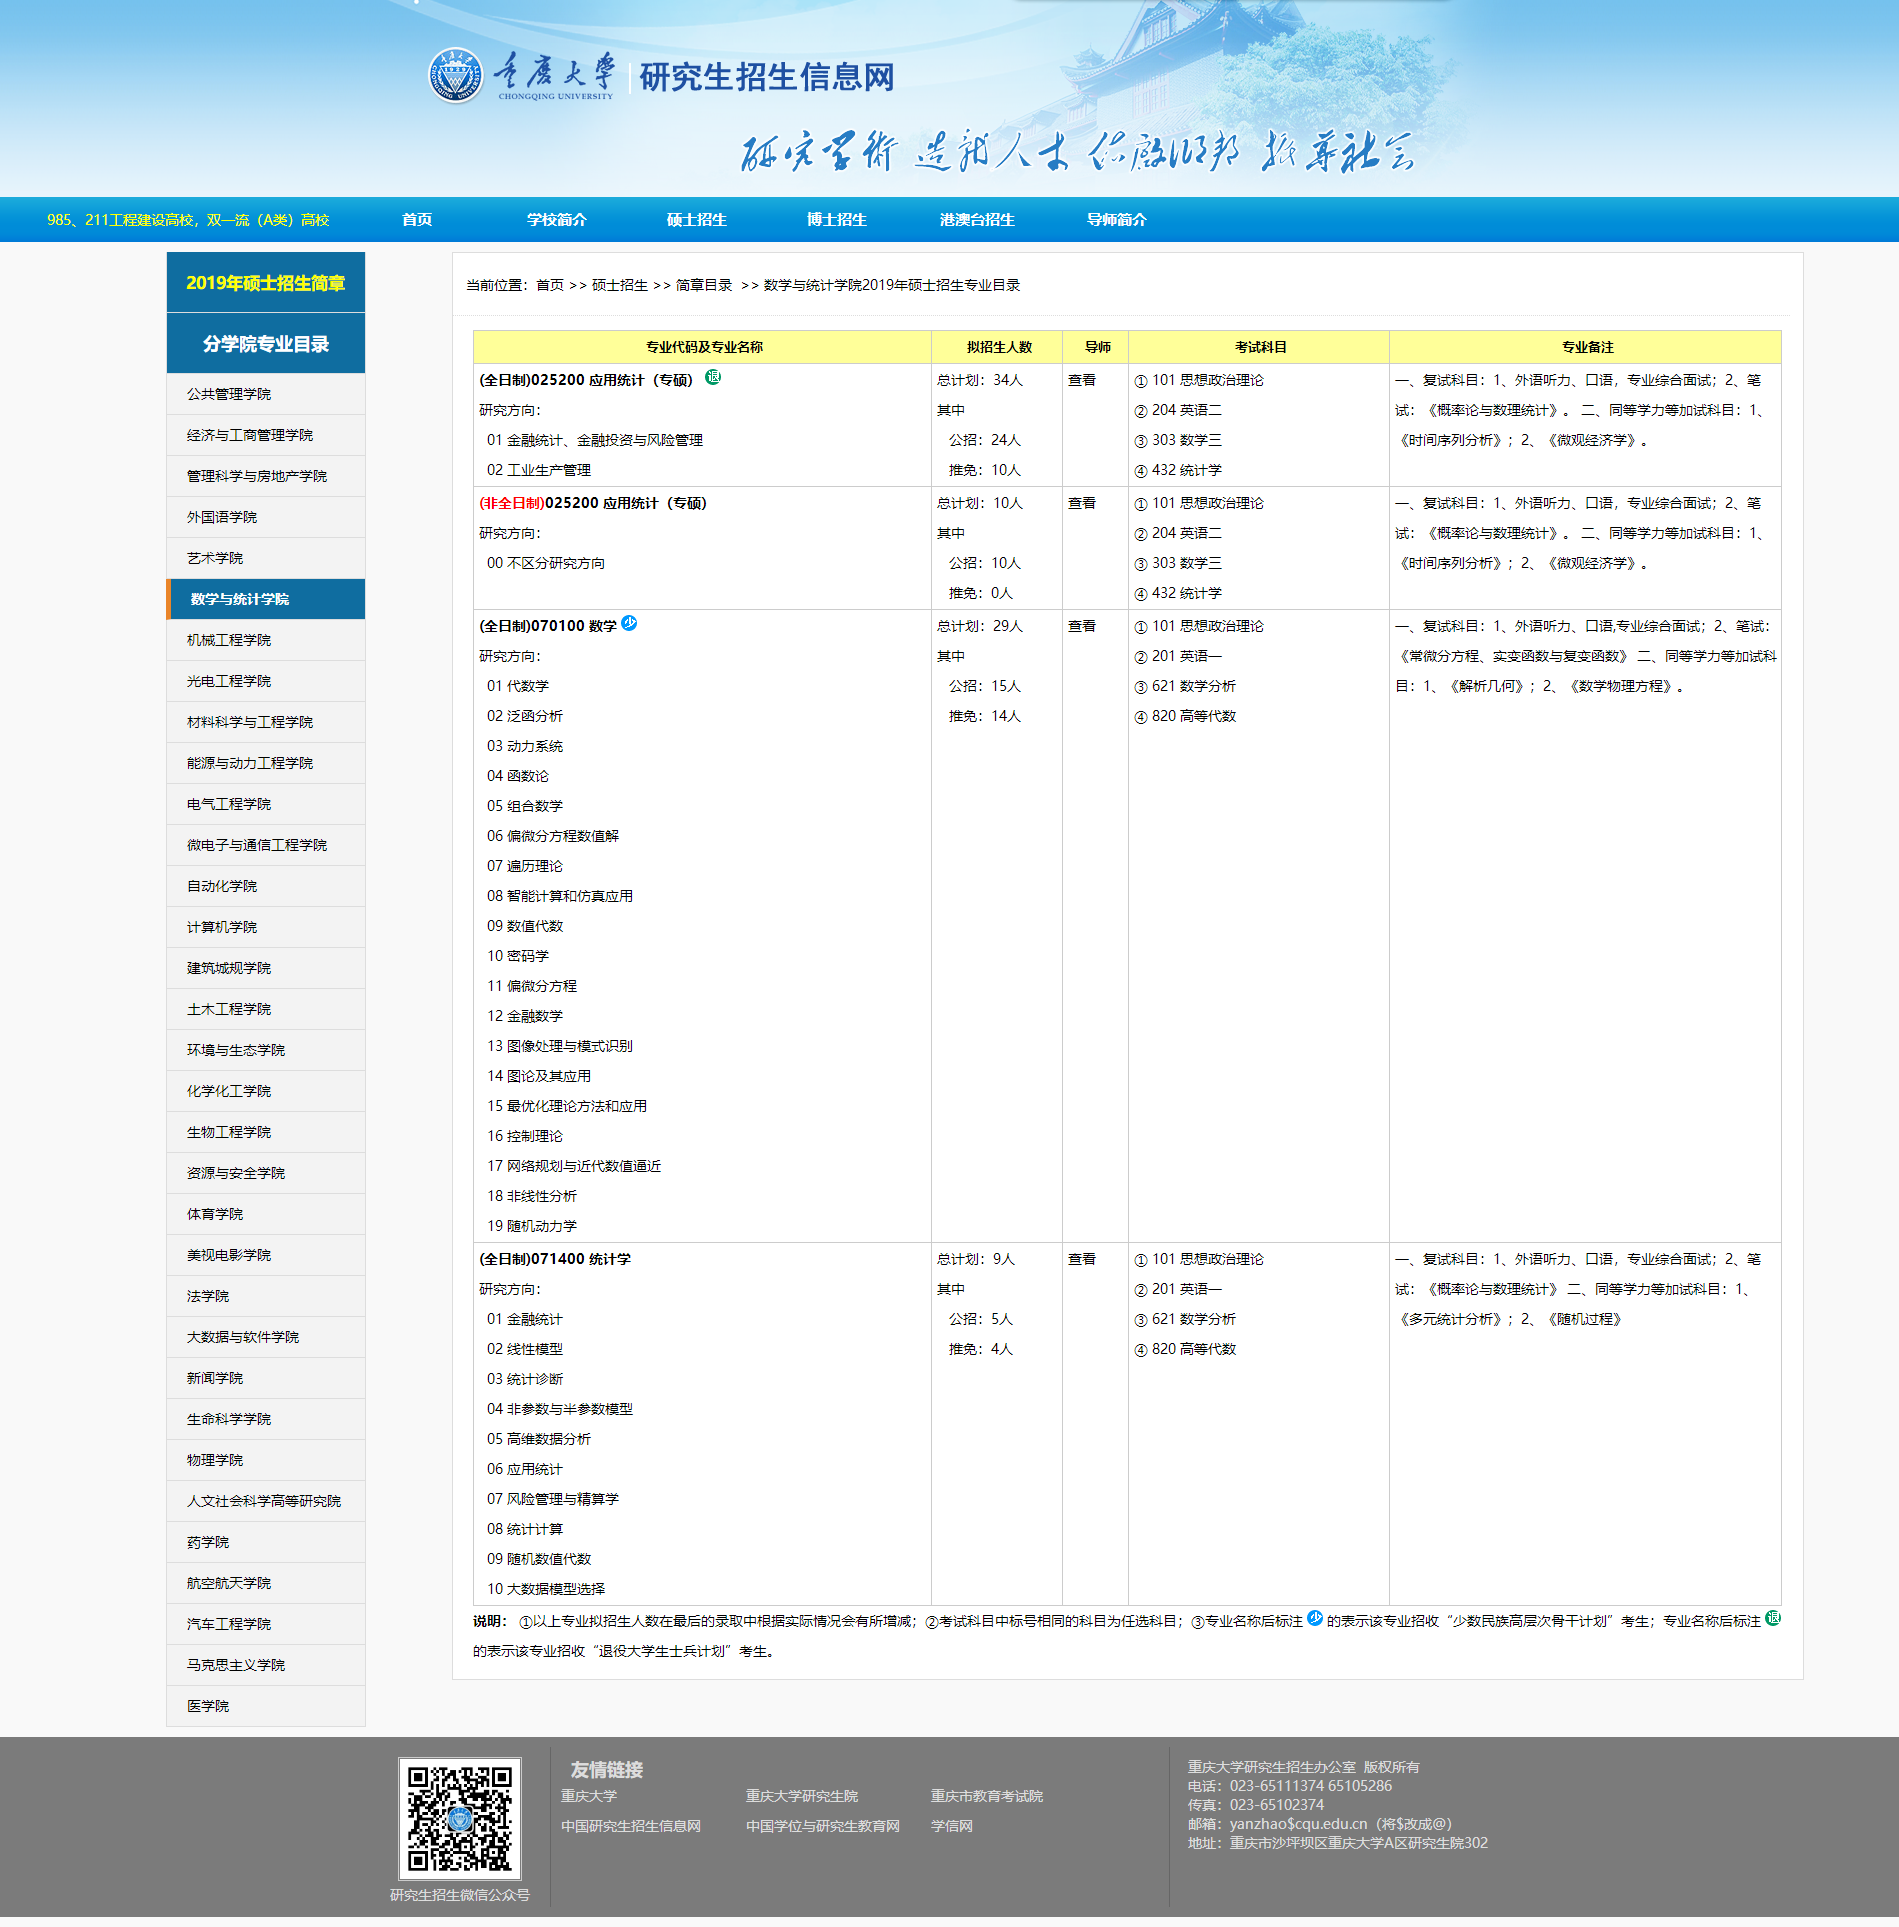Viewport: 1899px width, 1927px height.
Task: Select 医学院 in sidebar
Action: [266, 1706]
